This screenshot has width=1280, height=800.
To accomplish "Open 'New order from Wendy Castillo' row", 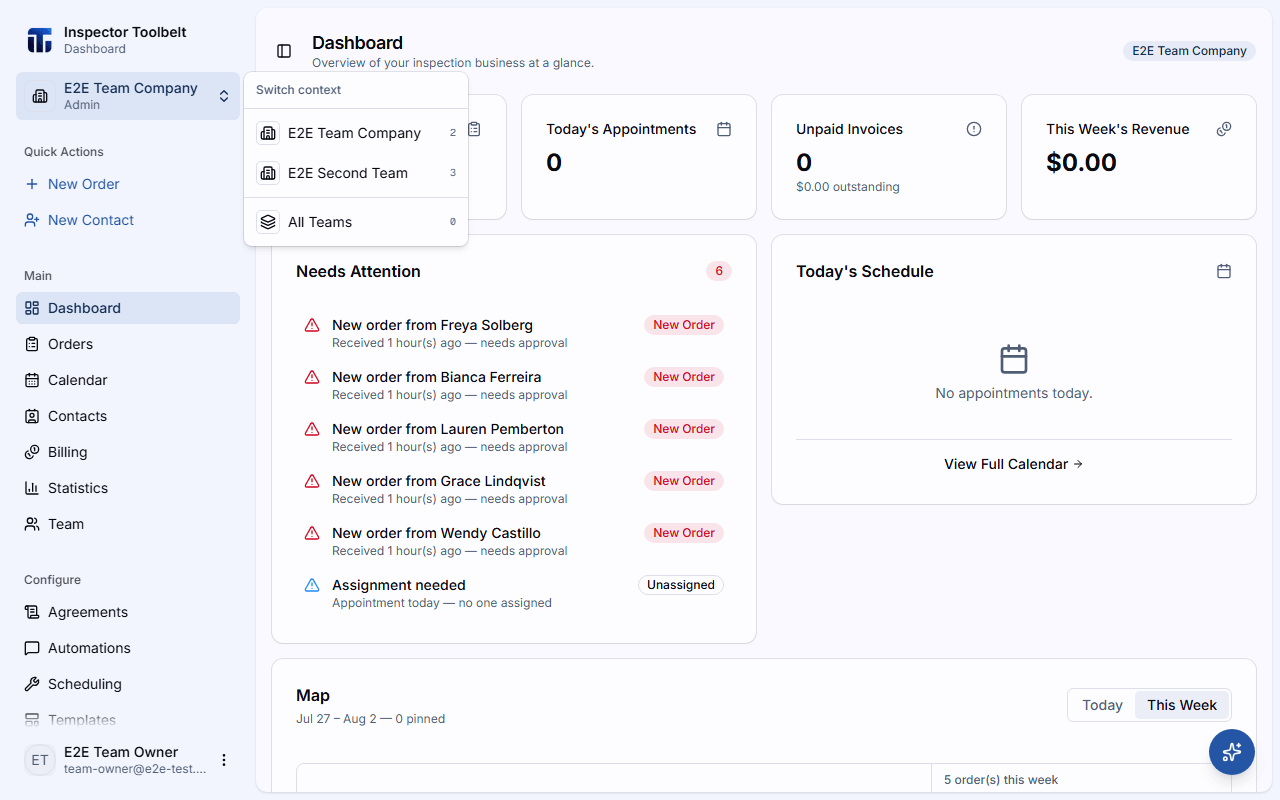I will [x=514, y=542].
